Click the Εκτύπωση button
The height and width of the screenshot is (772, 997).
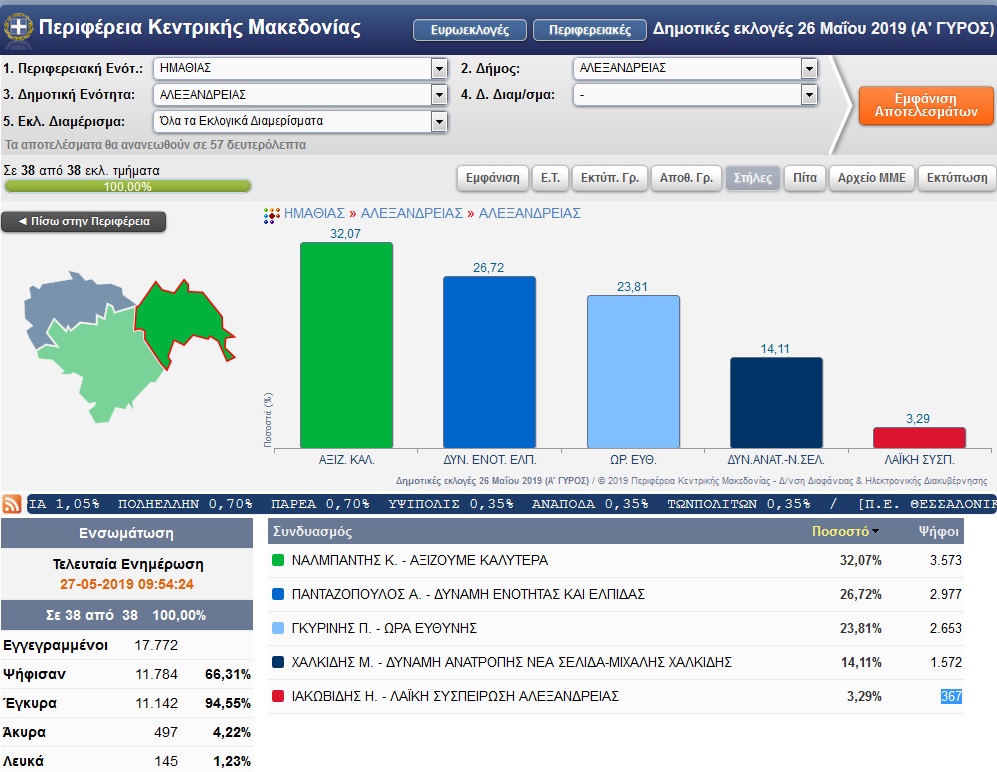click(x=957, y=178)
